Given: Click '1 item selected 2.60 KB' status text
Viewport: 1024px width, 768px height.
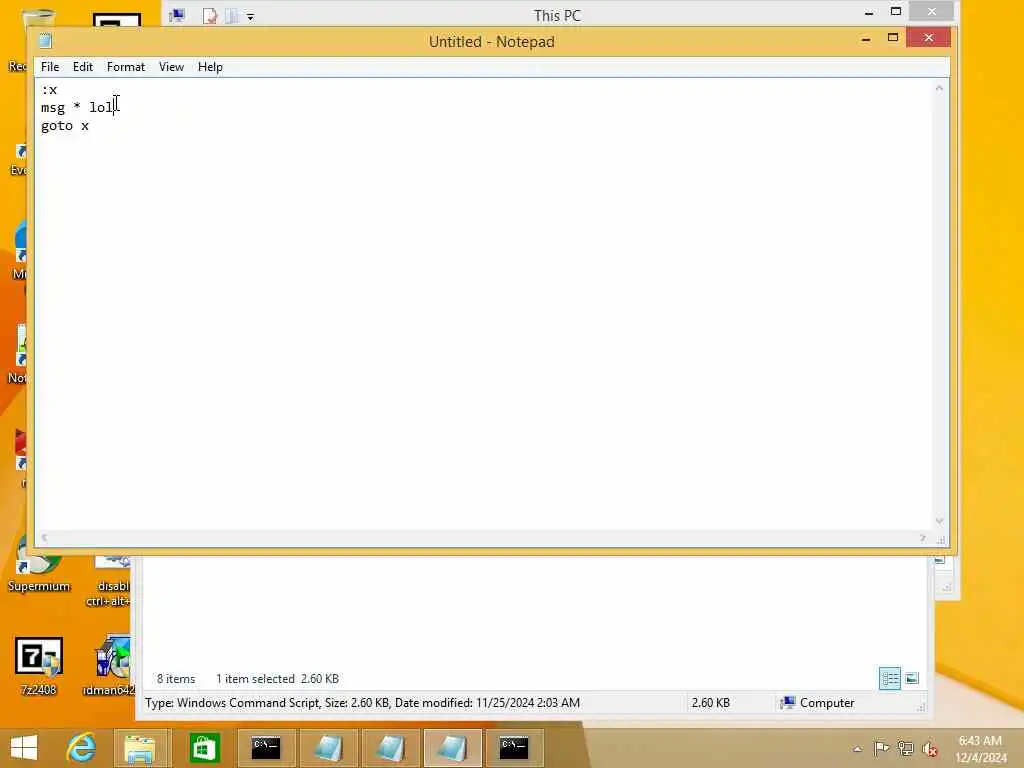Looking at the screenshot, I should pos(278,679).
